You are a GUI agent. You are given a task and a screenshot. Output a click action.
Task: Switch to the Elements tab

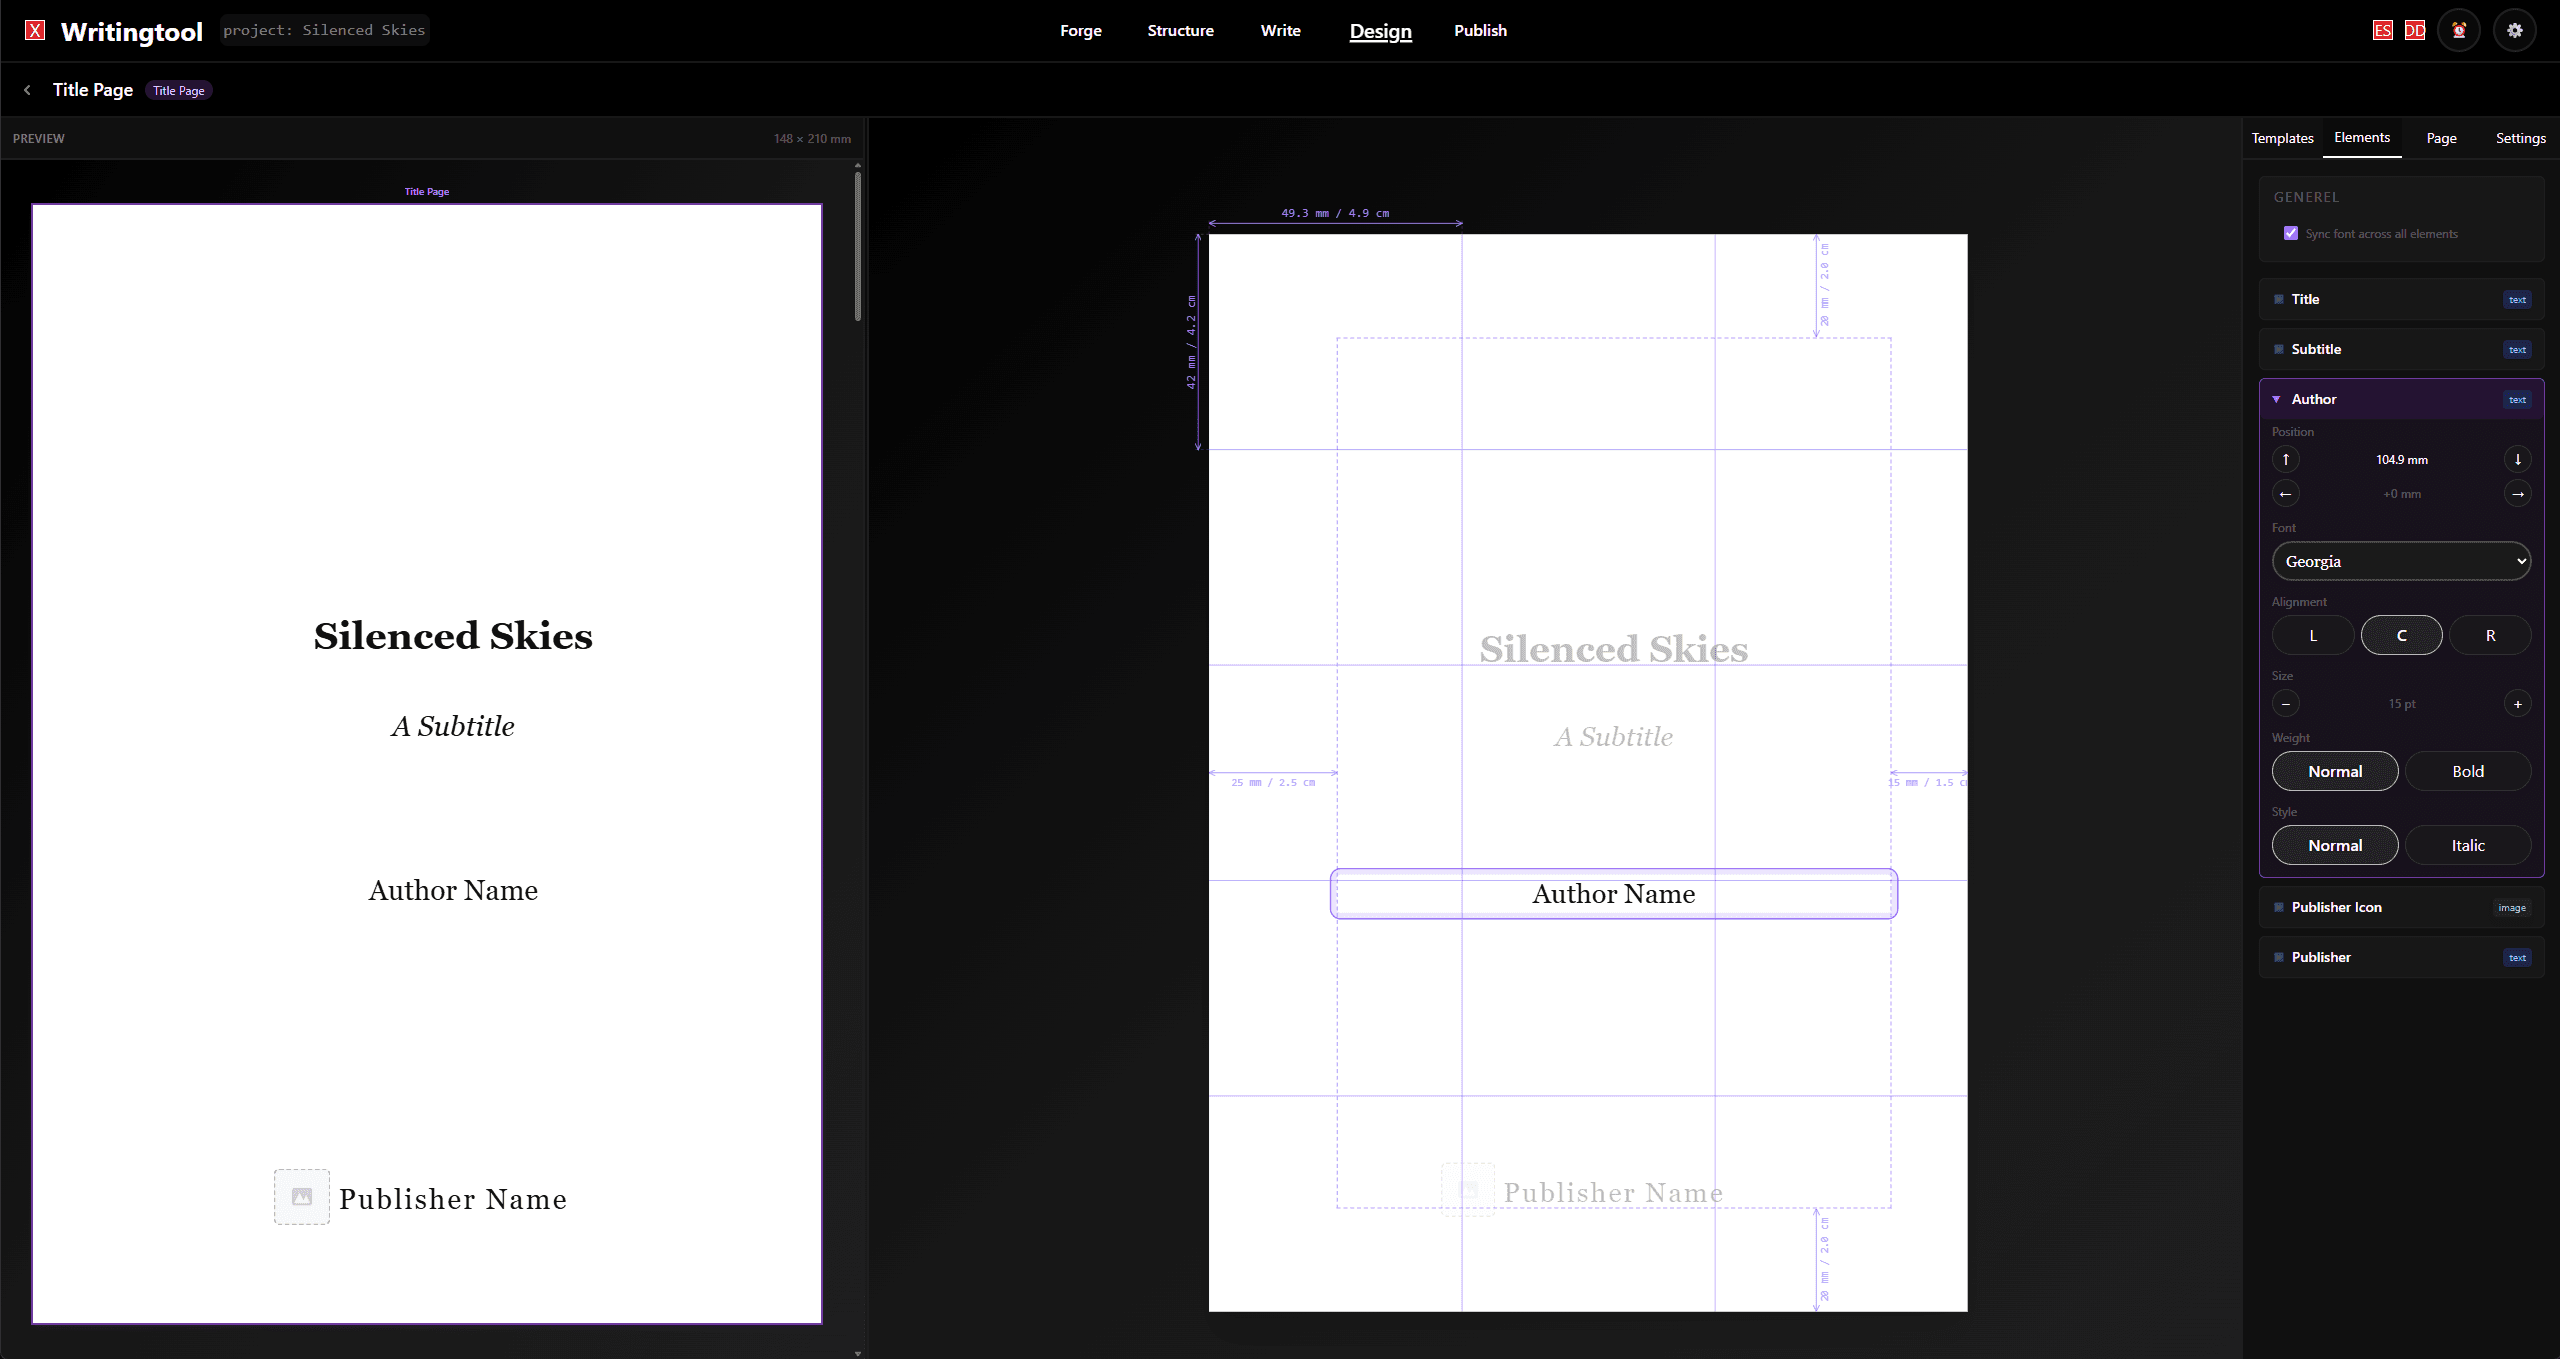click(2362, 137)
